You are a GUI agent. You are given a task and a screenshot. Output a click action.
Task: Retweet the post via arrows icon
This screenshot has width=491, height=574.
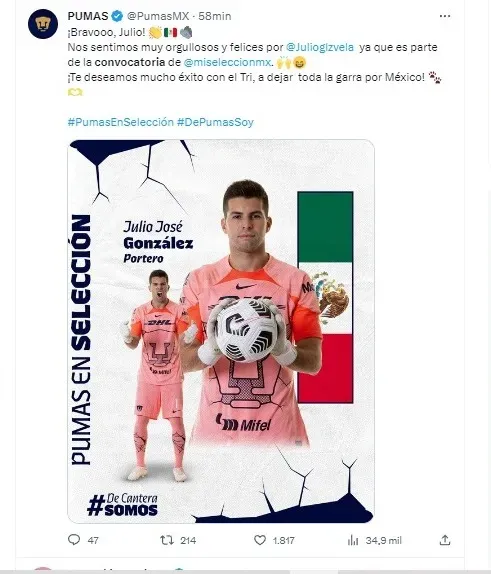pos(167,540)
